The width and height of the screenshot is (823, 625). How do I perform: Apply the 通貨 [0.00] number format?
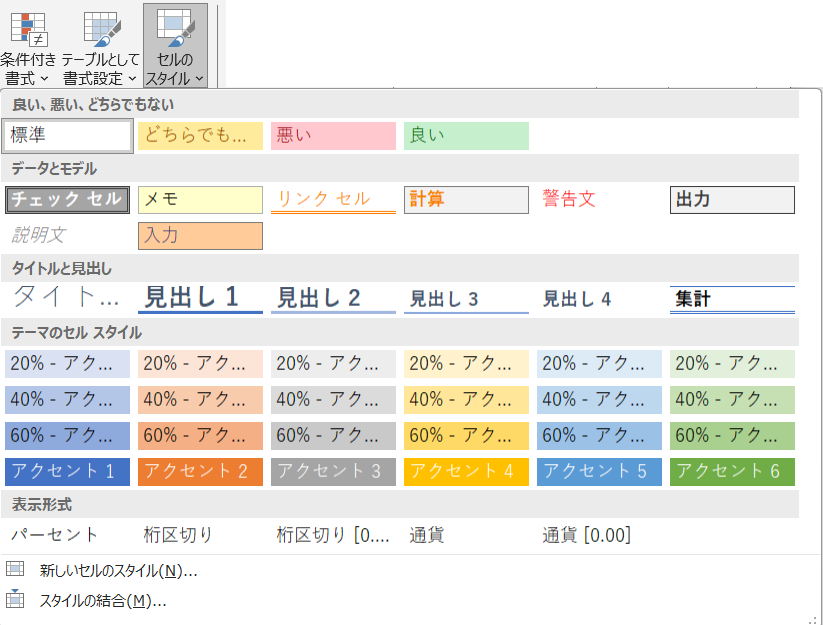point(587,535)
